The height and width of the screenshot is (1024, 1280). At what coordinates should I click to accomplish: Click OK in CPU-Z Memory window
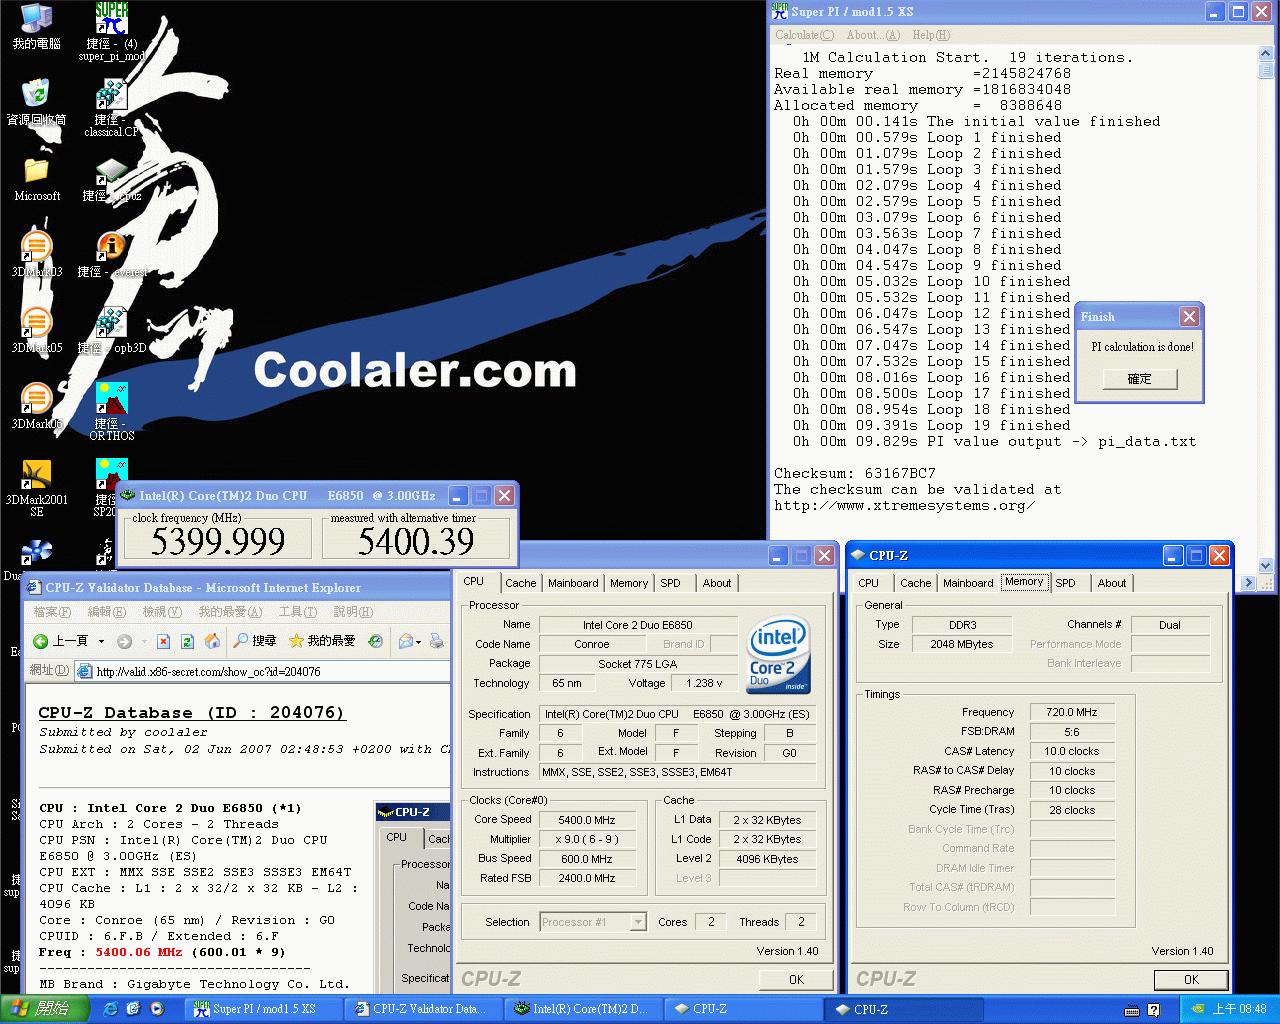coord(1191,980)
